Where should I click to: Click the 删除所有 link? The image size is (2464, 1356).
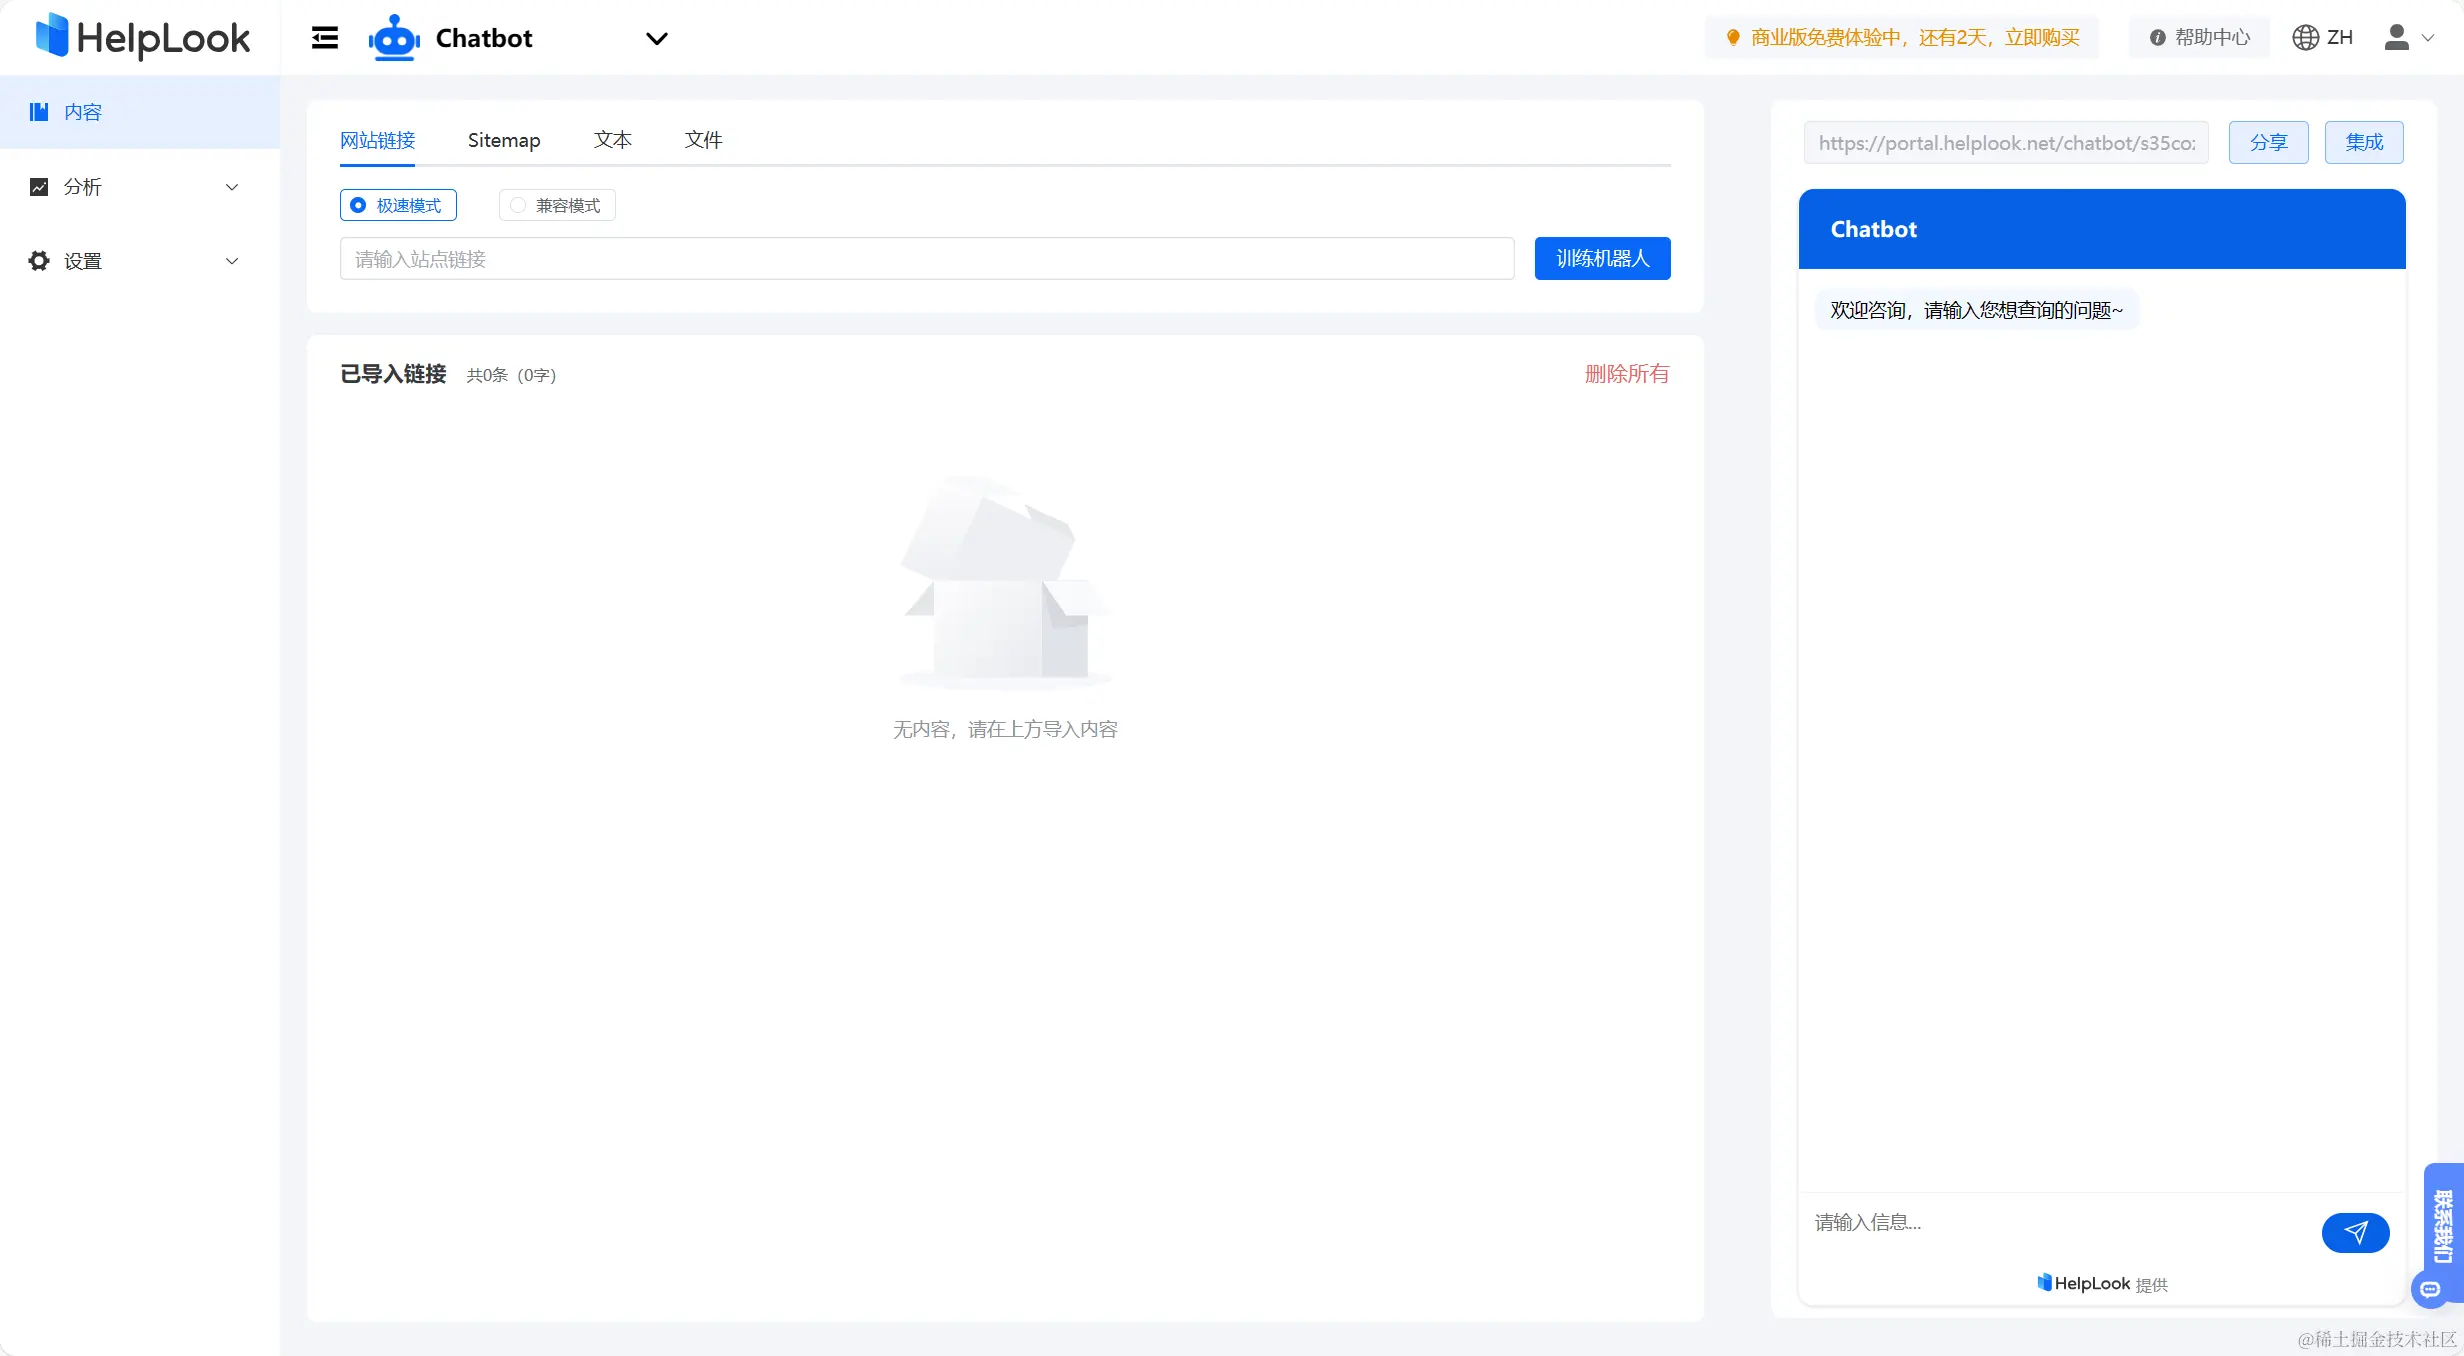click(1626, 374)
